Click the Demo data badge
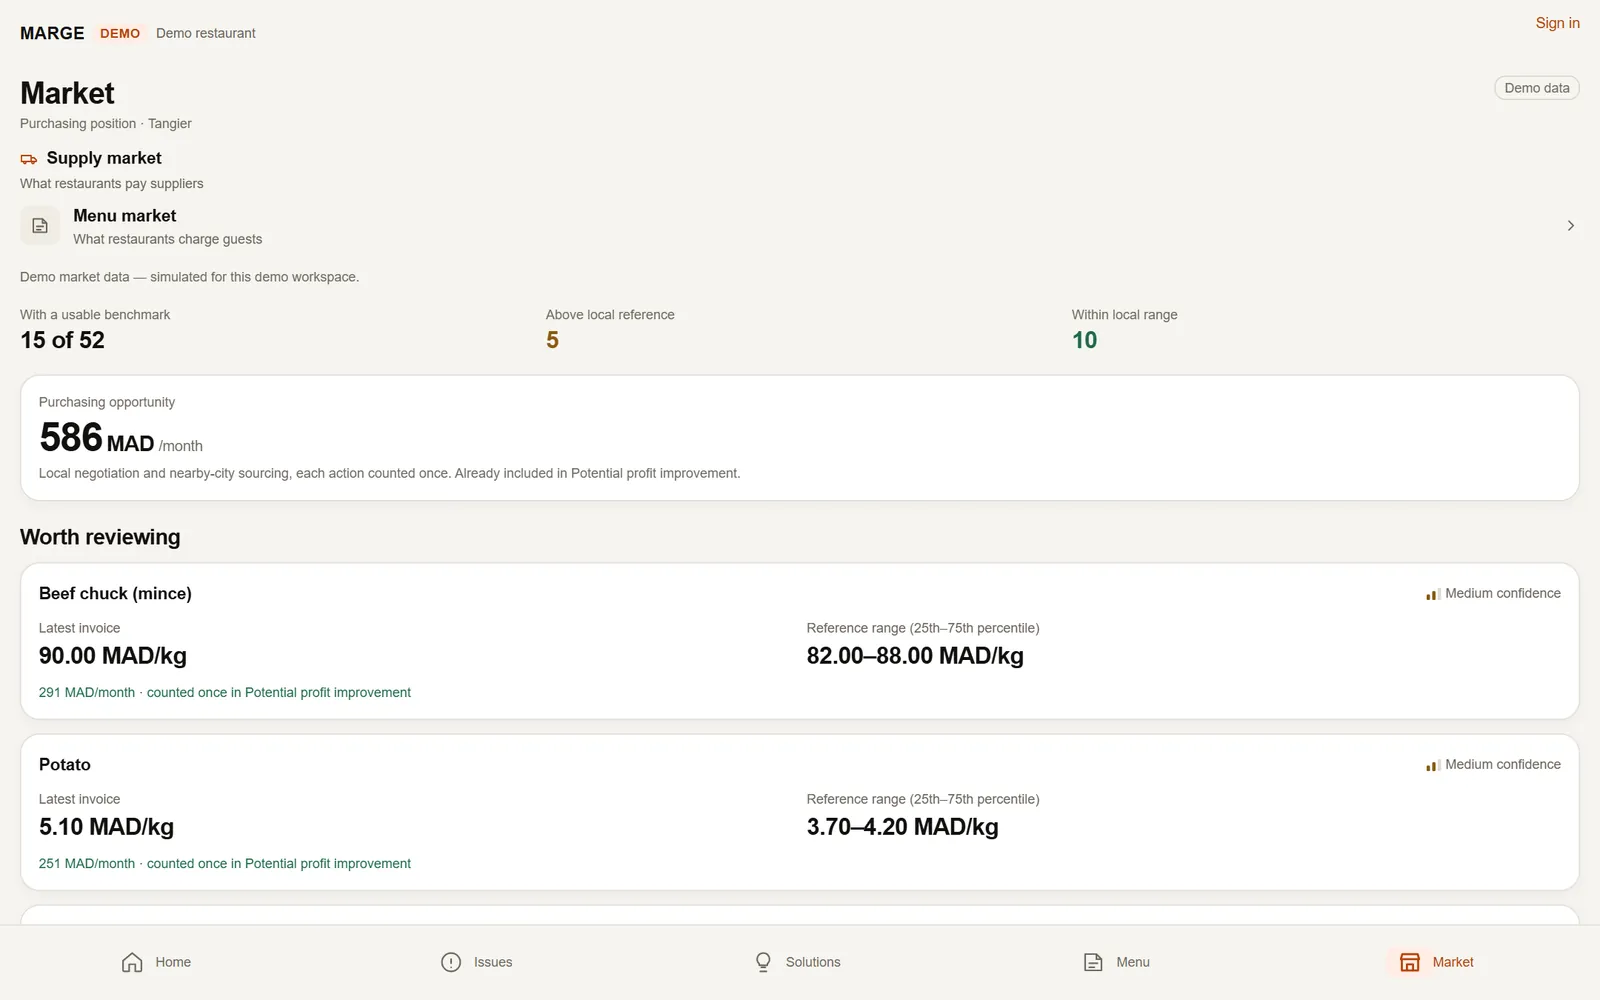 pyautogui.click(x=1537, y=88)
